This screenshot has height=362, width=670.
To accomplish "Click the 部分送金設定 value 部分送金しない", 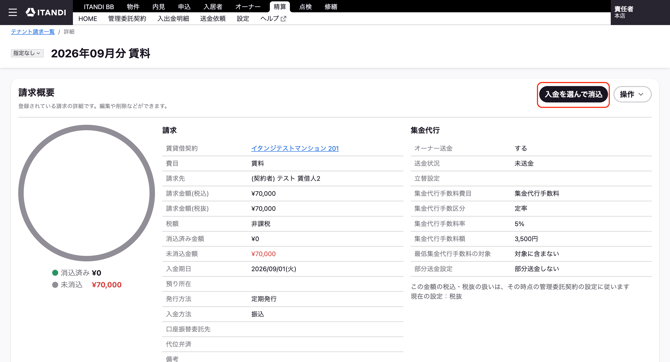I will click(537, 269).
